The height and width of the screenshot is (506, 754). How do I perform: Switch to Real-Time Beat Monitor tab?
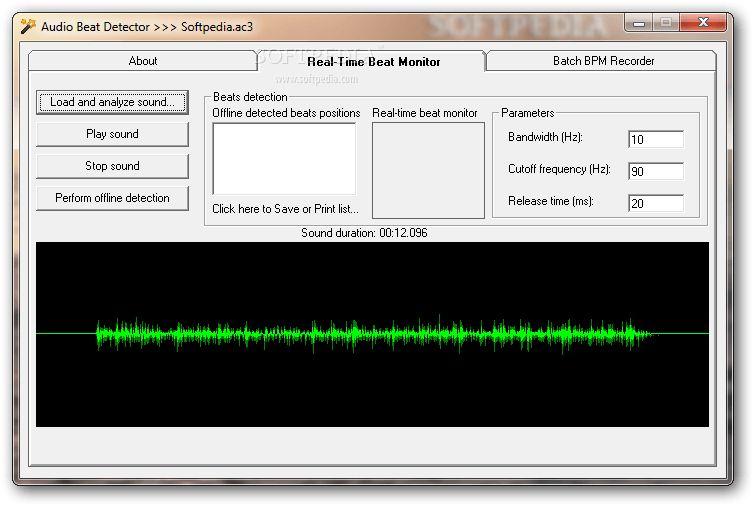[373, 62]
